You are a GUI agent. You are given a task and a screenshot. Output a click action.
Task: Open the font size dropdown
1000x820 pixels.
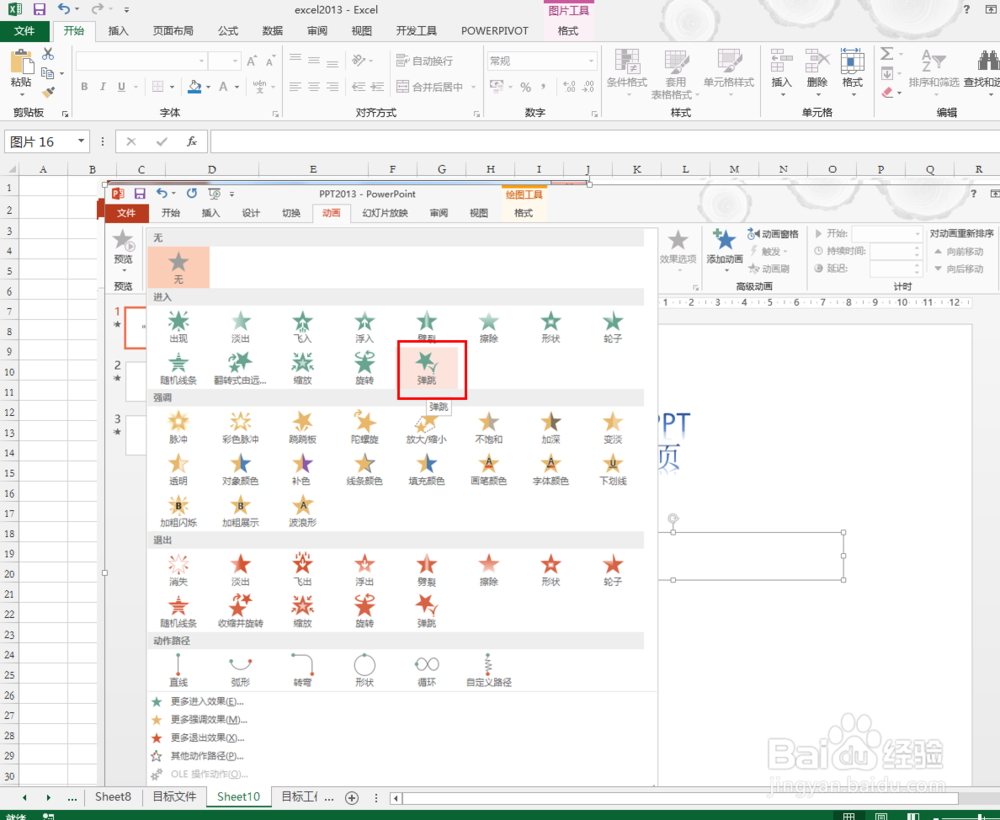[235, 61]
